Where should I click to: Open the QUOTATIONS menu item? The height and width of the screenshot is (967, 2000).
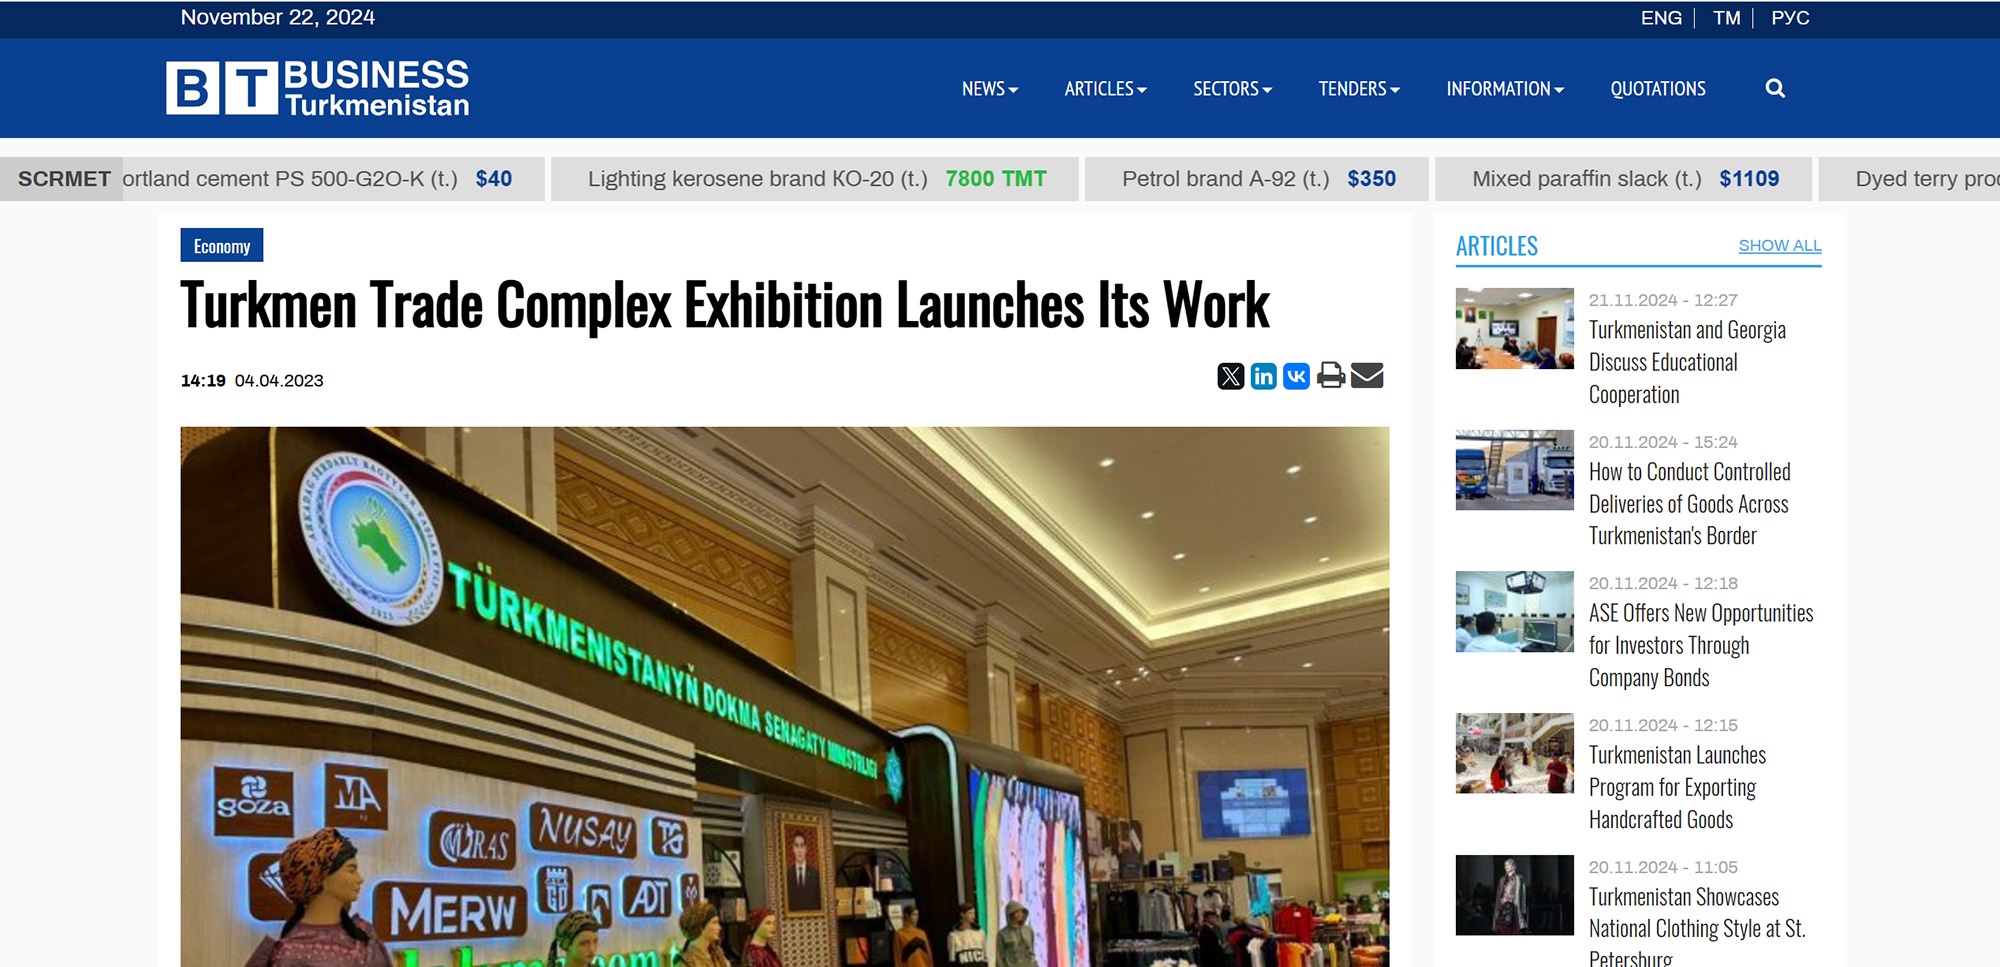tap(1658, 89)
